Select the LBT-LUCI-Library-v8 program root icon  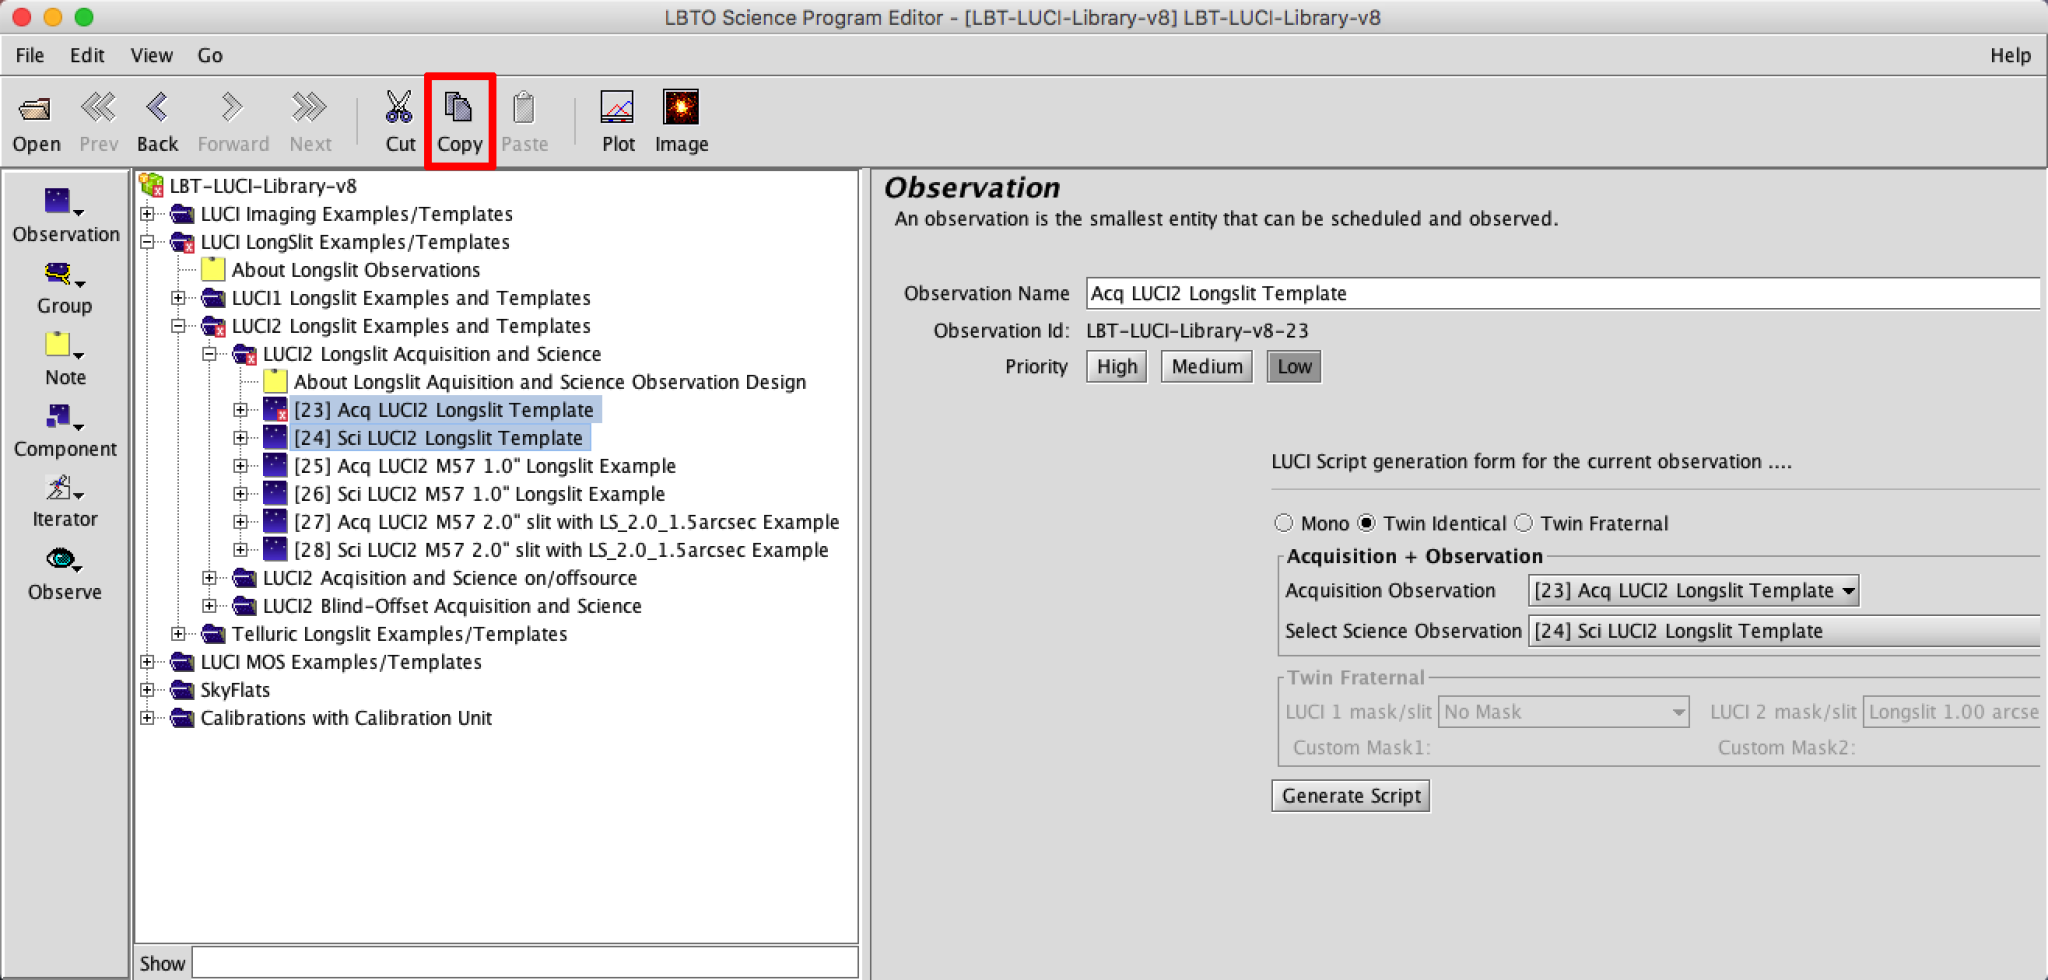coord(152,185)
